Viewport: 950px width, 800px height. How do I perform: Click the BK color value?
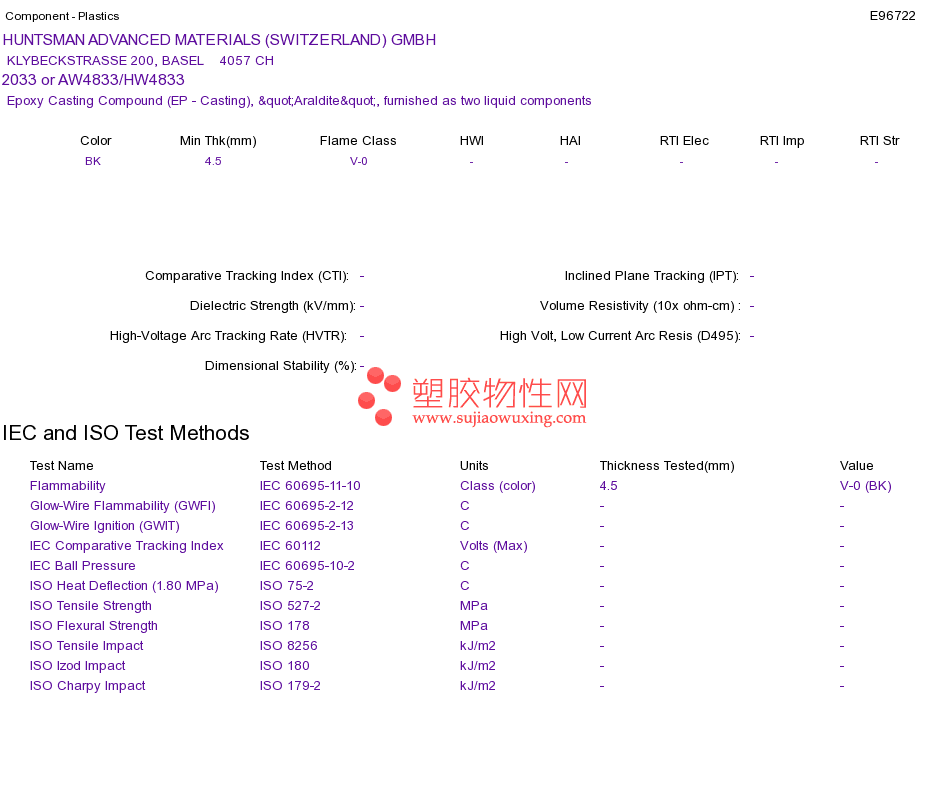pos(93,161)
